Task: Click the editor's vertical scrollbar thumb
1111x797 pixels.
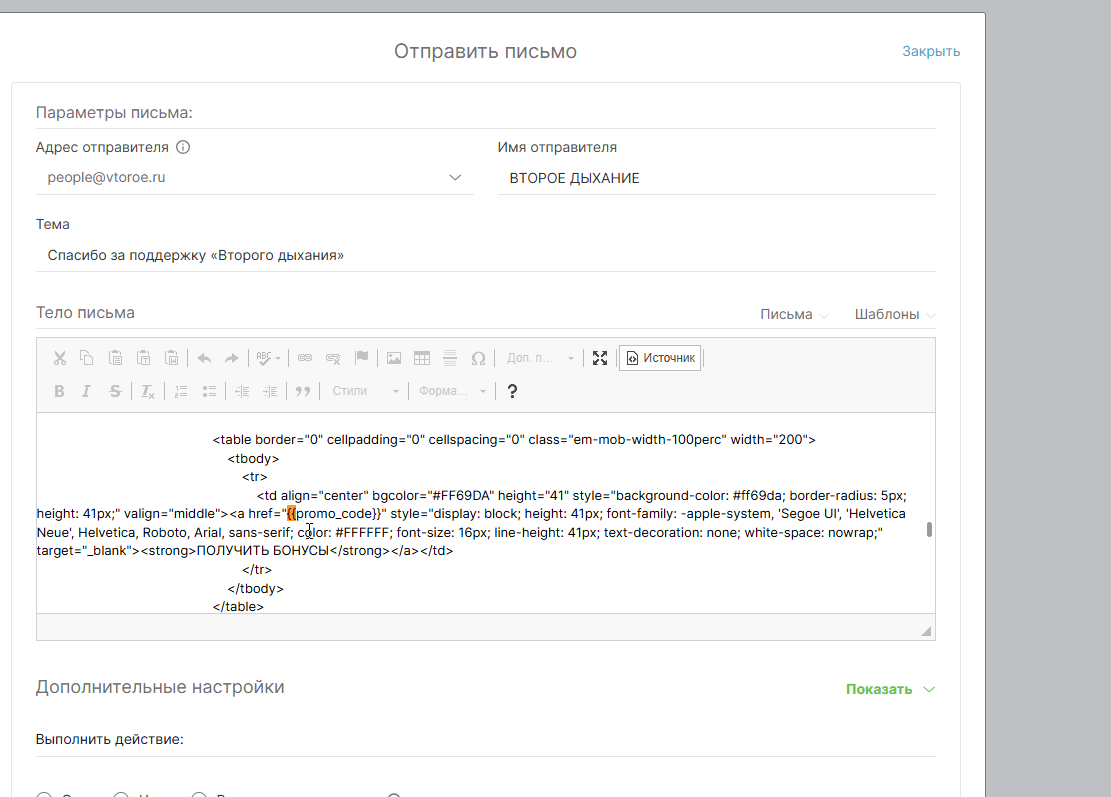Action: (x=929, y=530)
